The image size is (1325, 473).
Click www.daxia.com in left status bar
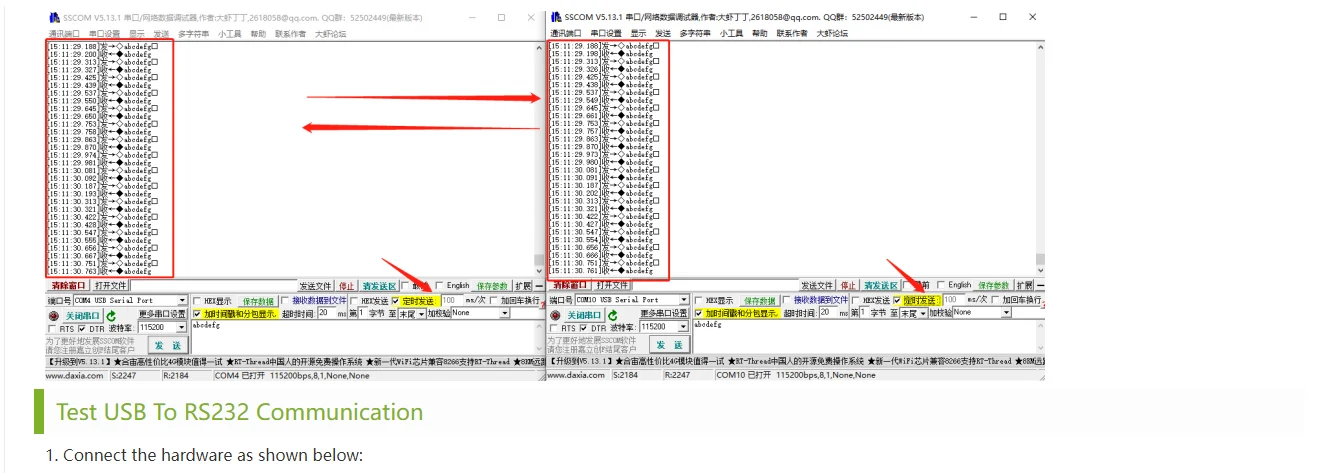pos(76,375)
